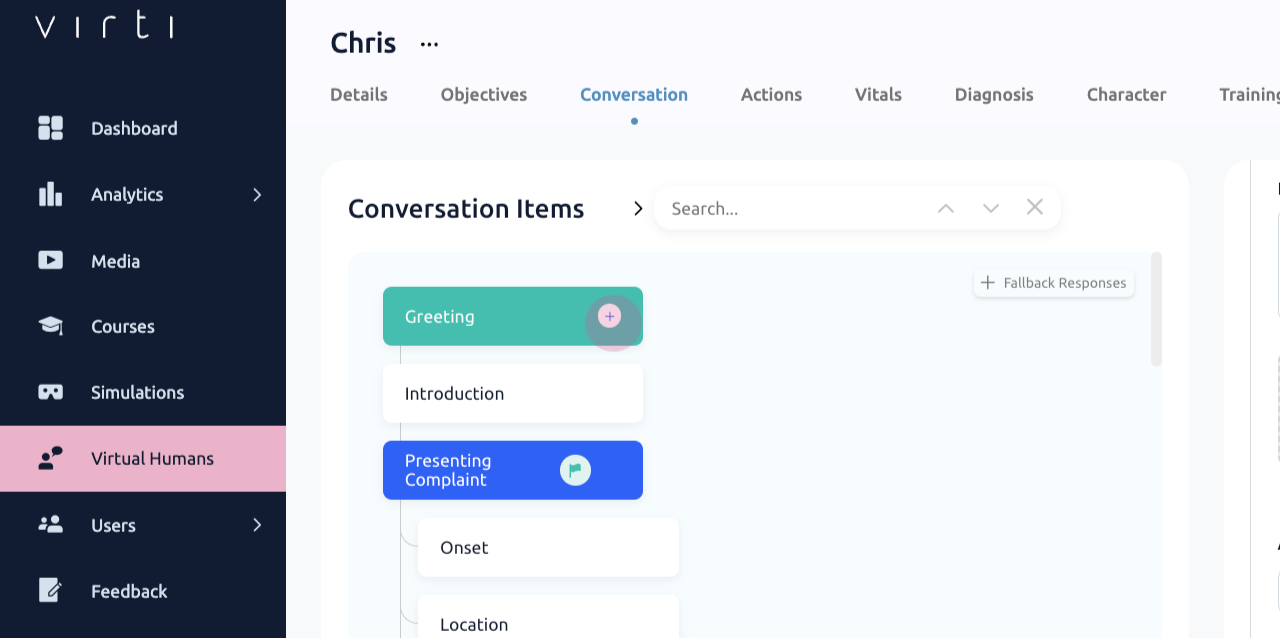Screen dimensions: 1280x638
Task: Click the Media play icon
Action: (x=50, y=260)
